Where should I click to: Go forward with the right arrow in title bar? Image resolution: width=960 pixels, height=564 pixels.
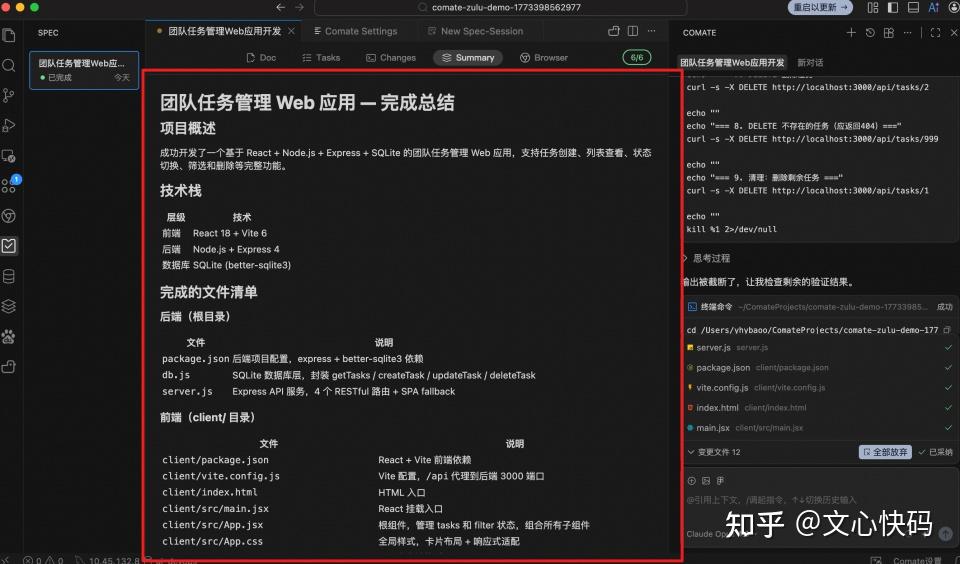click(x=299, y=7)
